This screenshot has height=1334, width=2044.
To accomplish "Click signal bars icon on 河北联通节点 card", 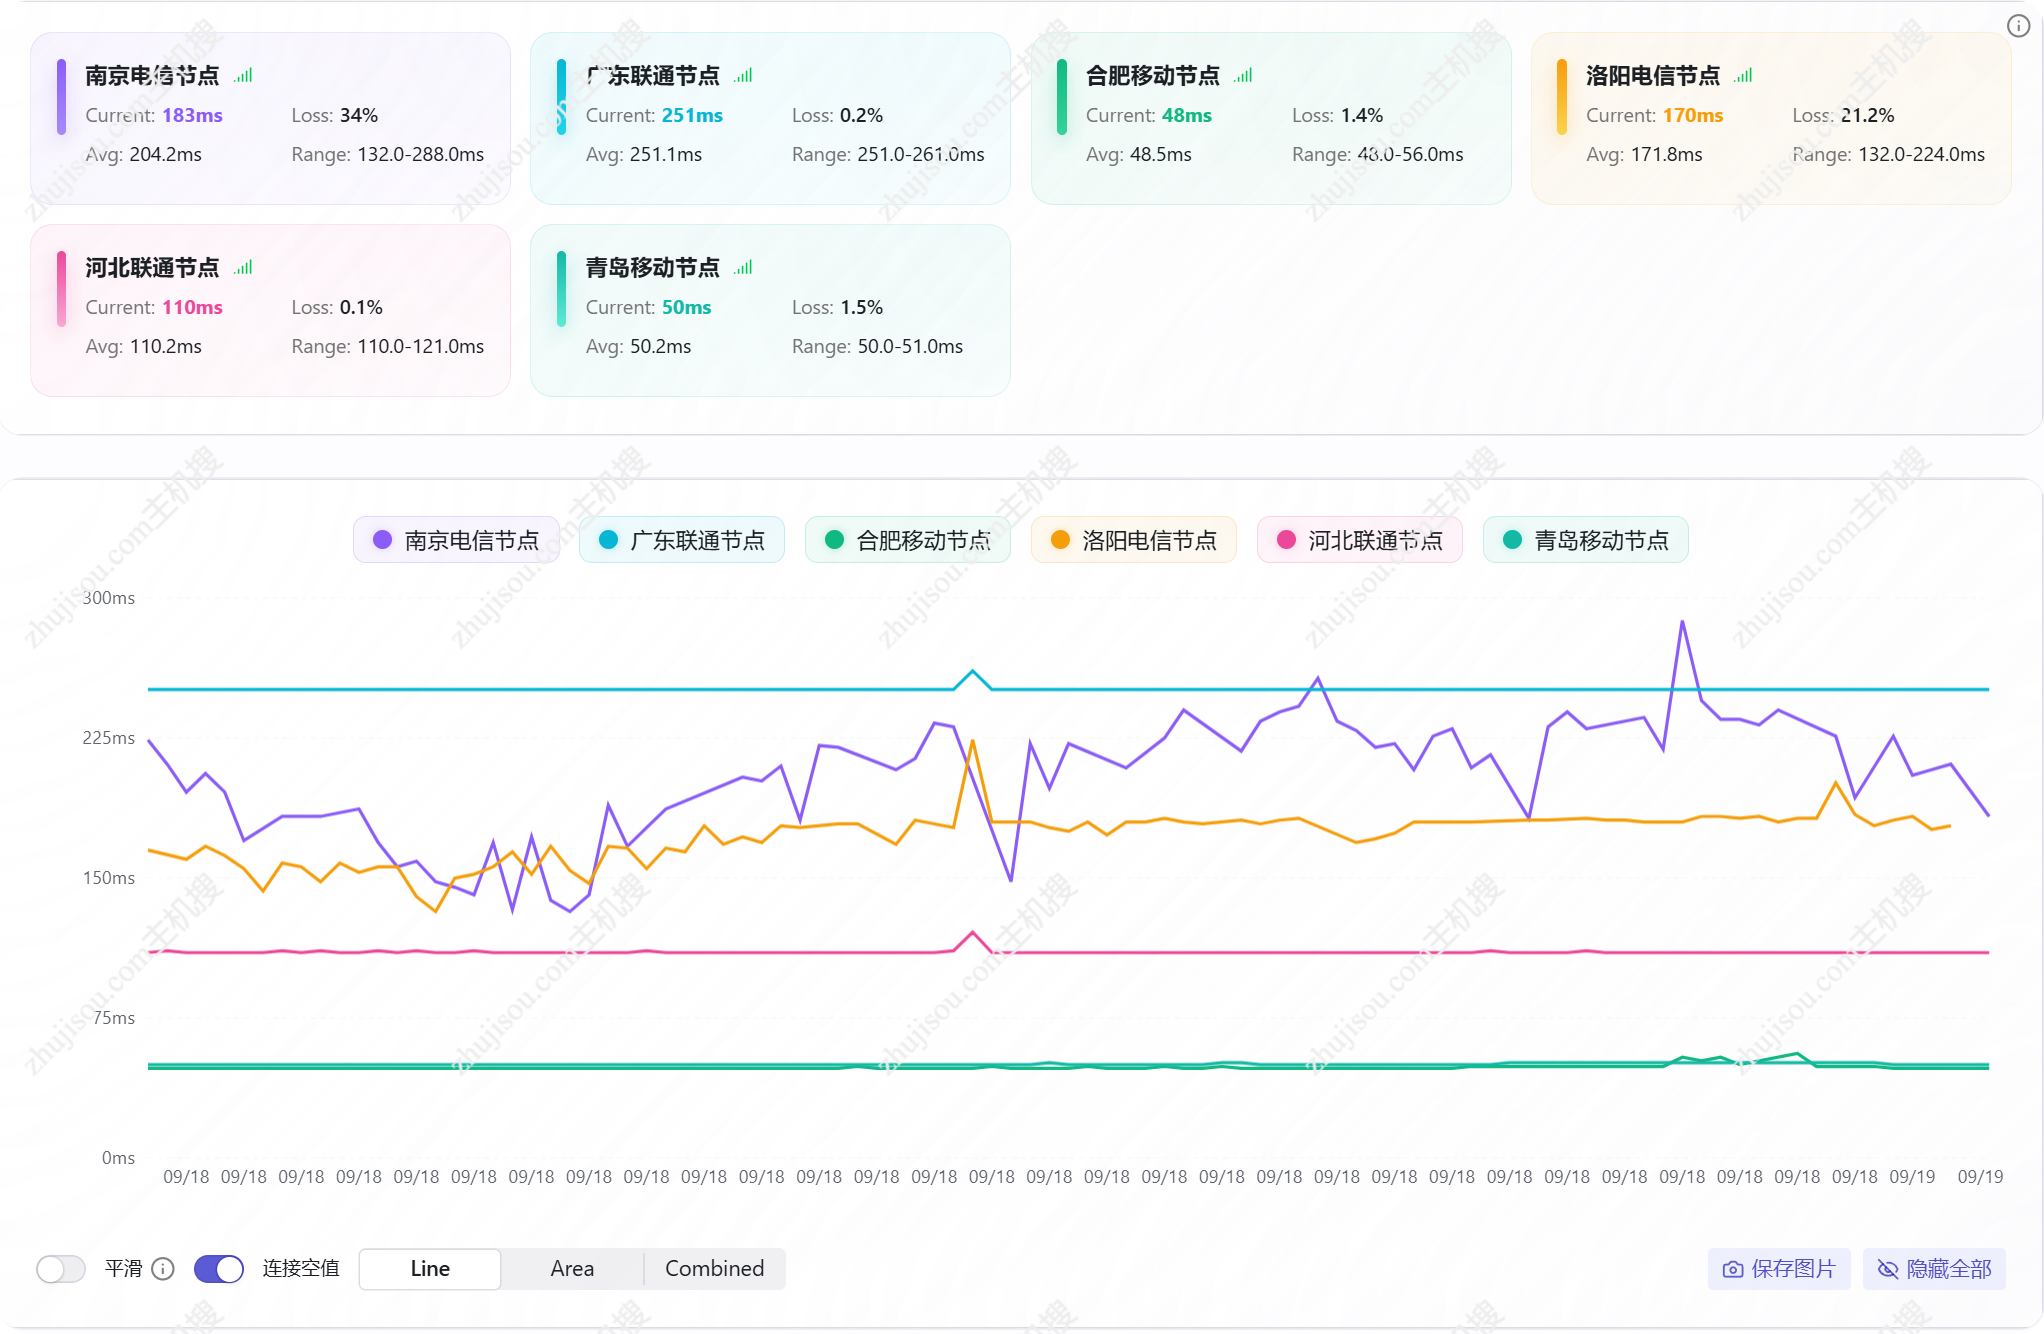I will [x=243, y=268].
